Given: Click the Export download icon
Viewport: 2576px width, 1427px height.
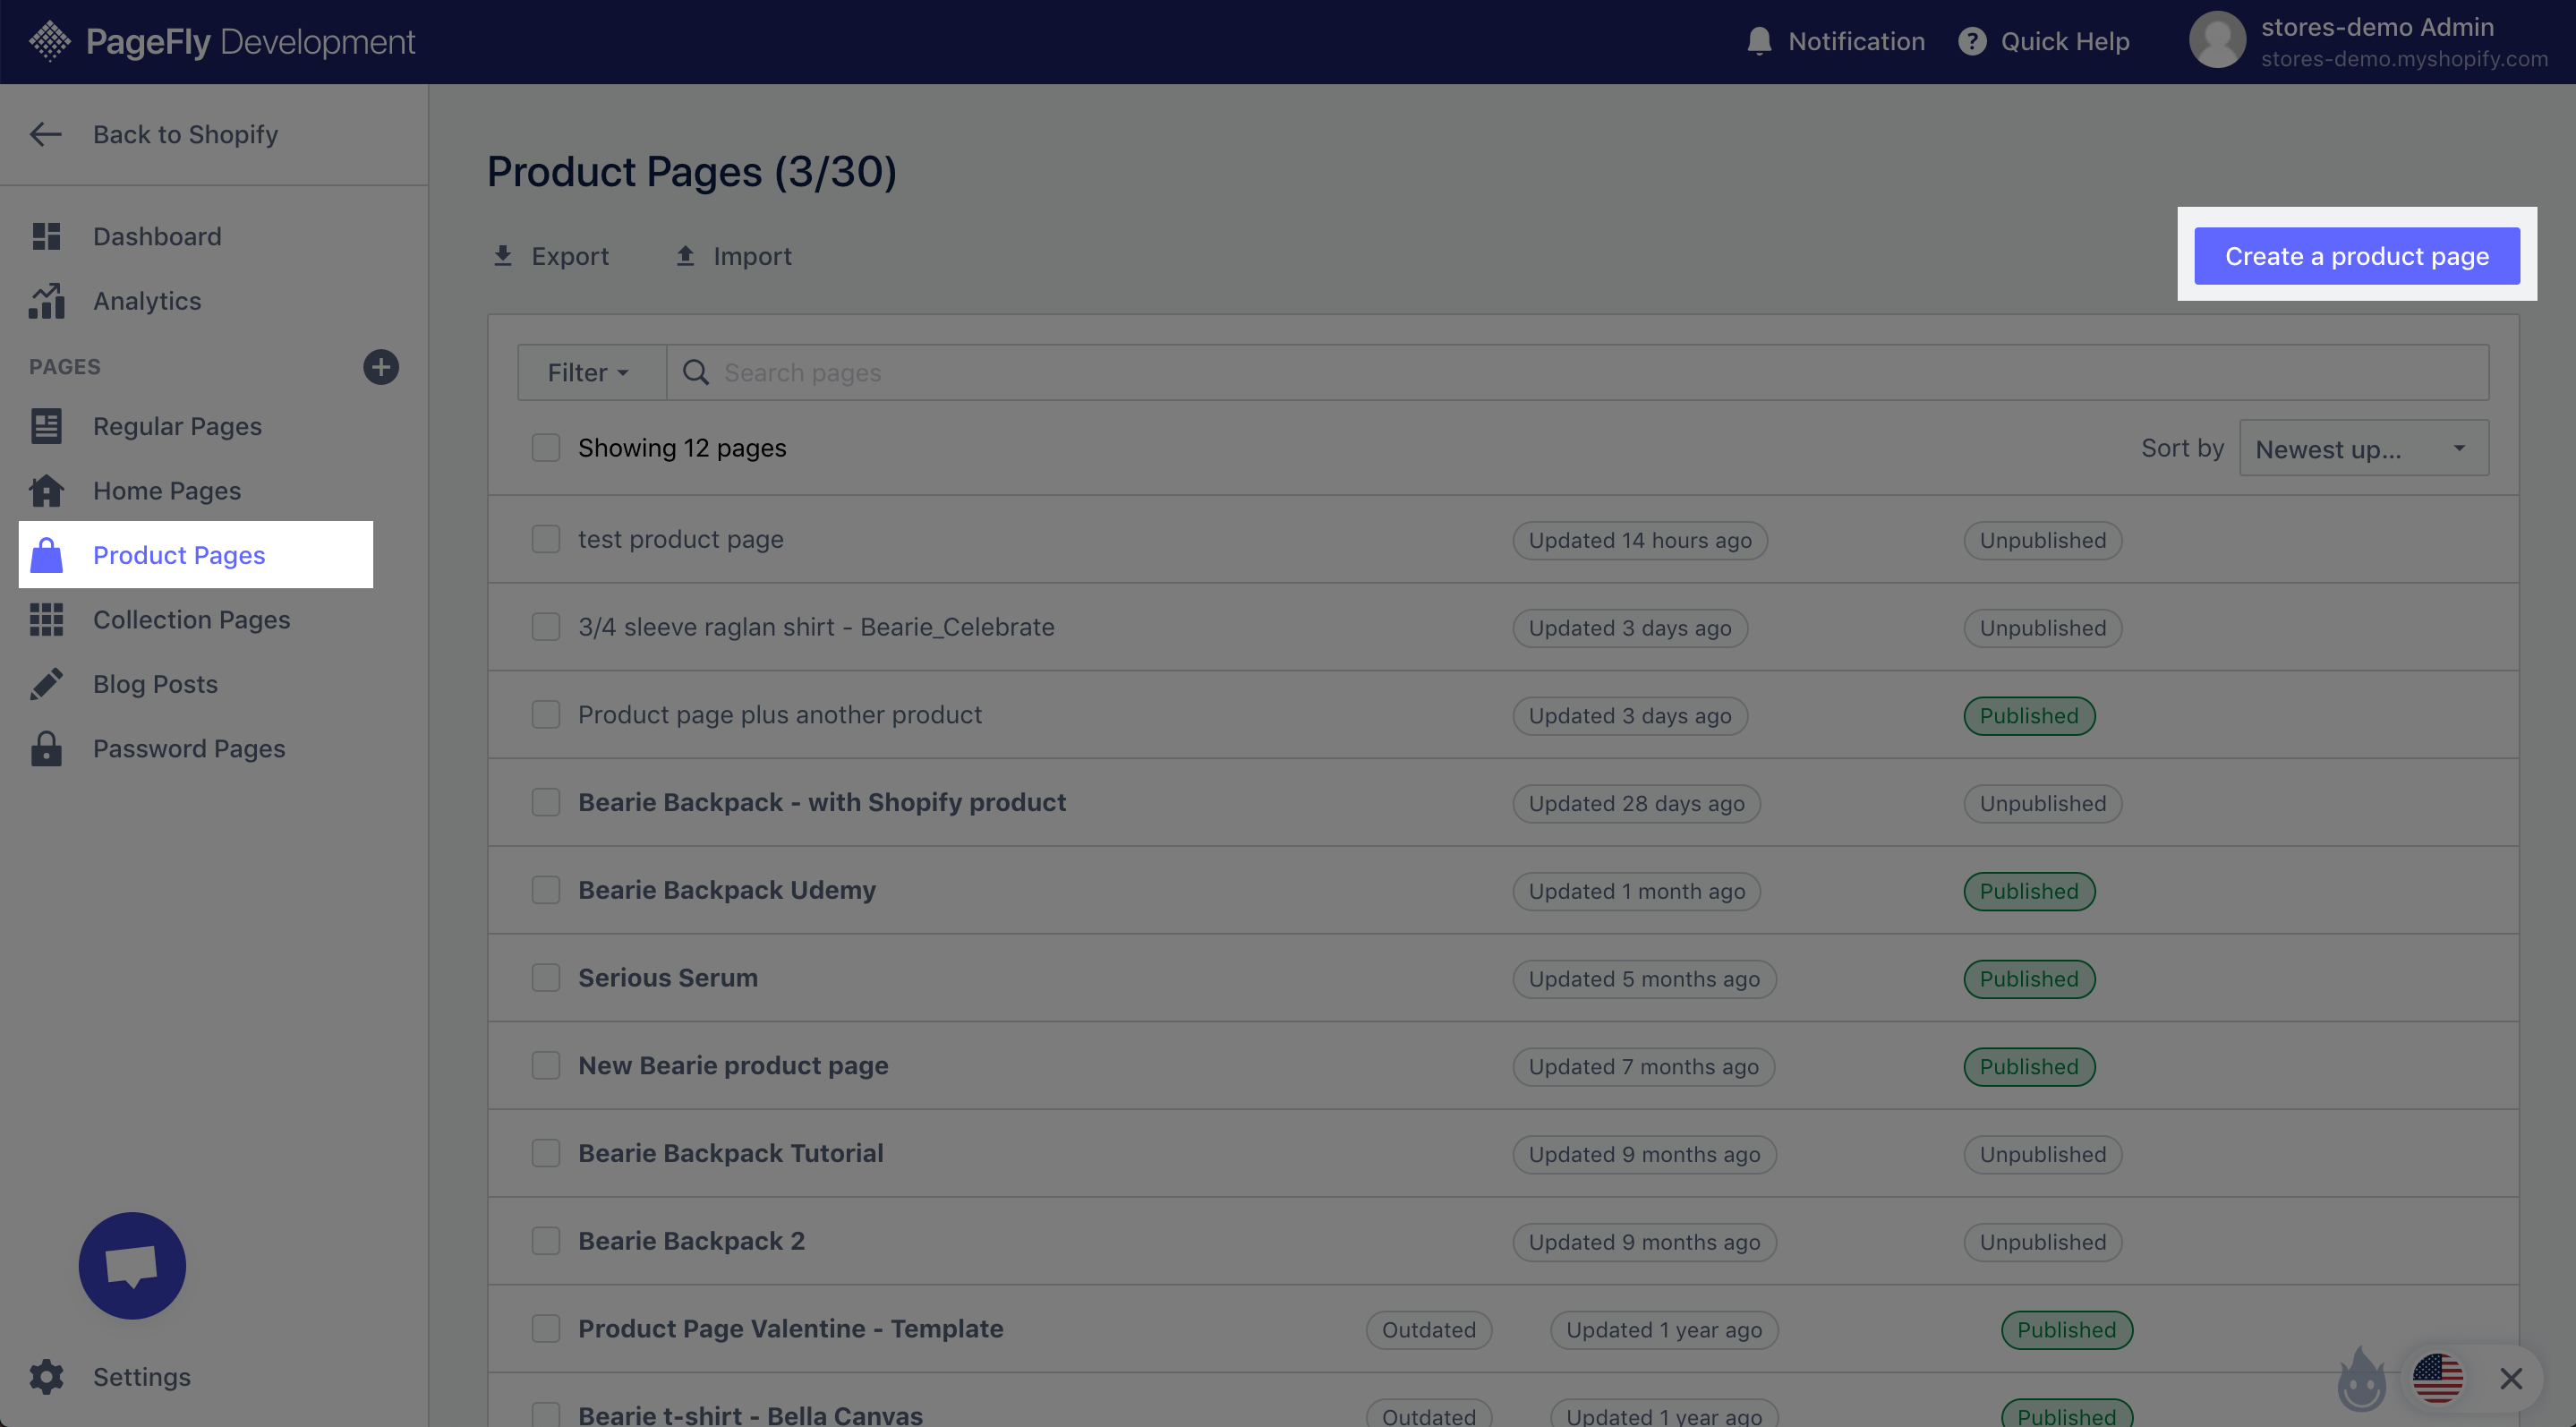Looking at the screenshot, I should point(503,256).
